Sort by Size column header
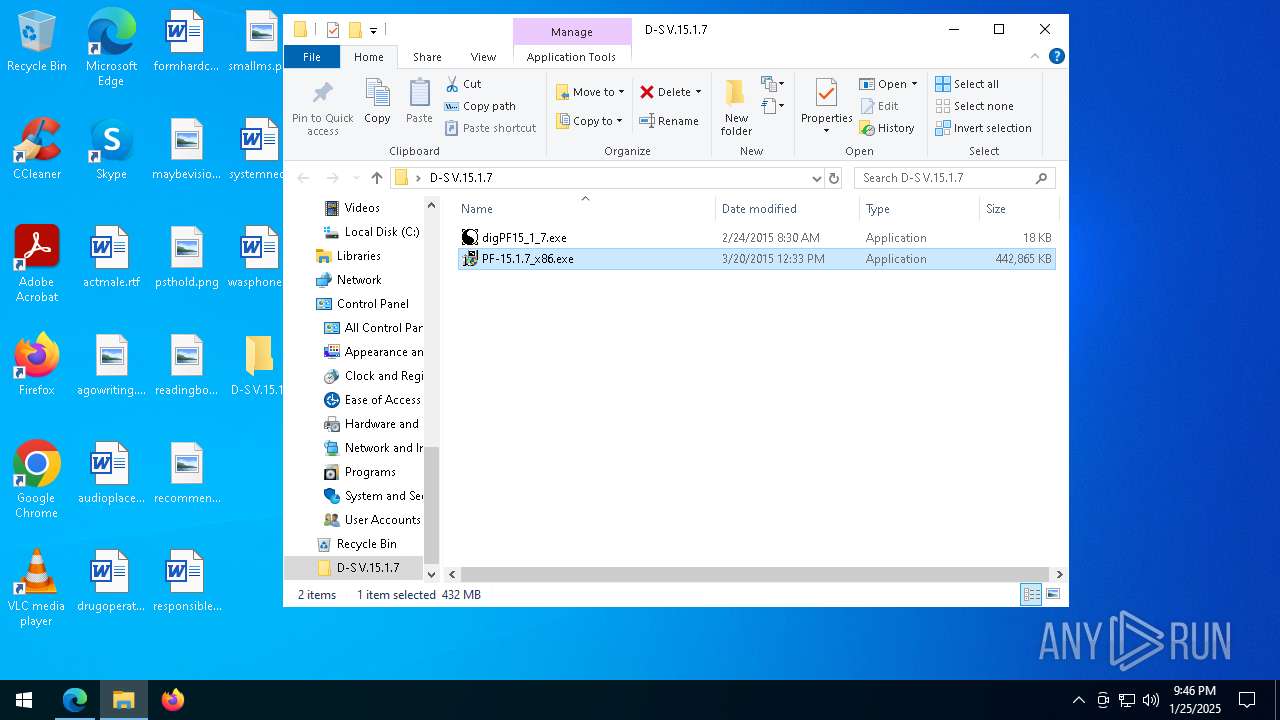Screen dimensions: 1280x720 pyautogui.click(x=1018, y=208)
